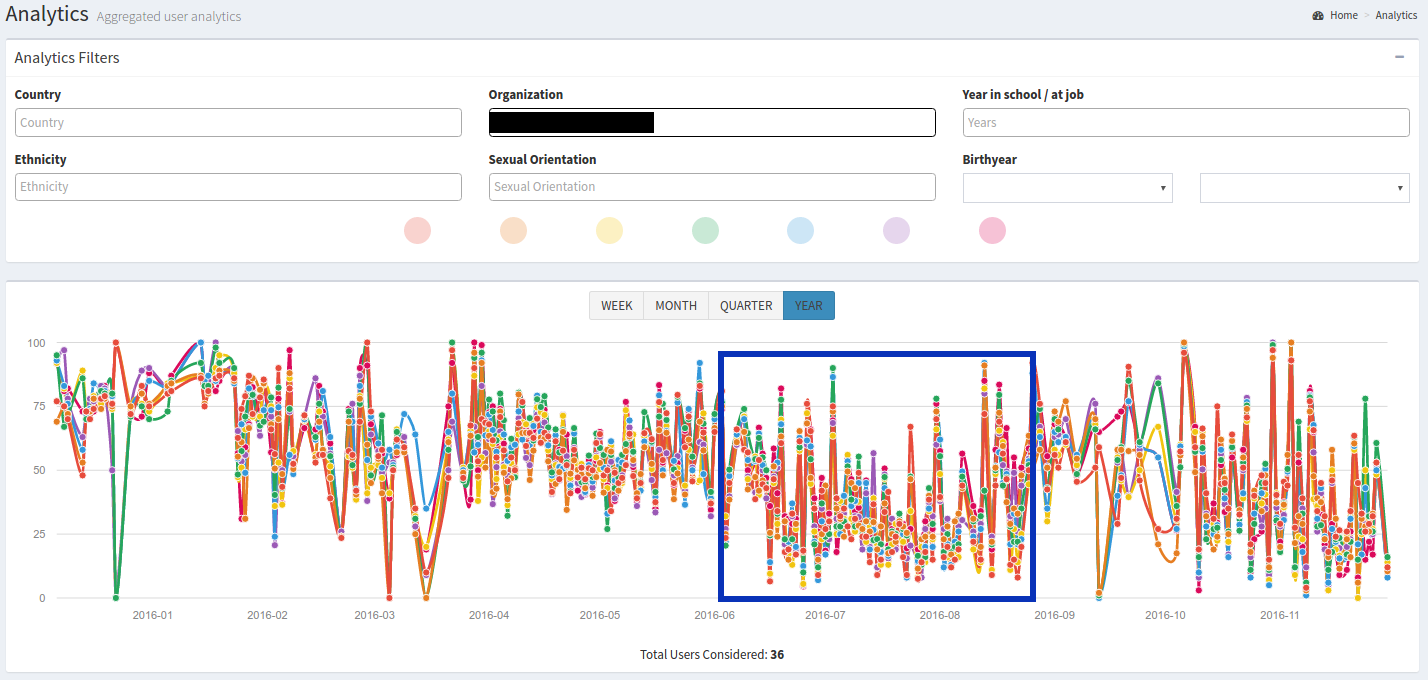This screenshot has width=1428, height=680.
Task: Select the YEAR range button
Action: pos(809,305)
